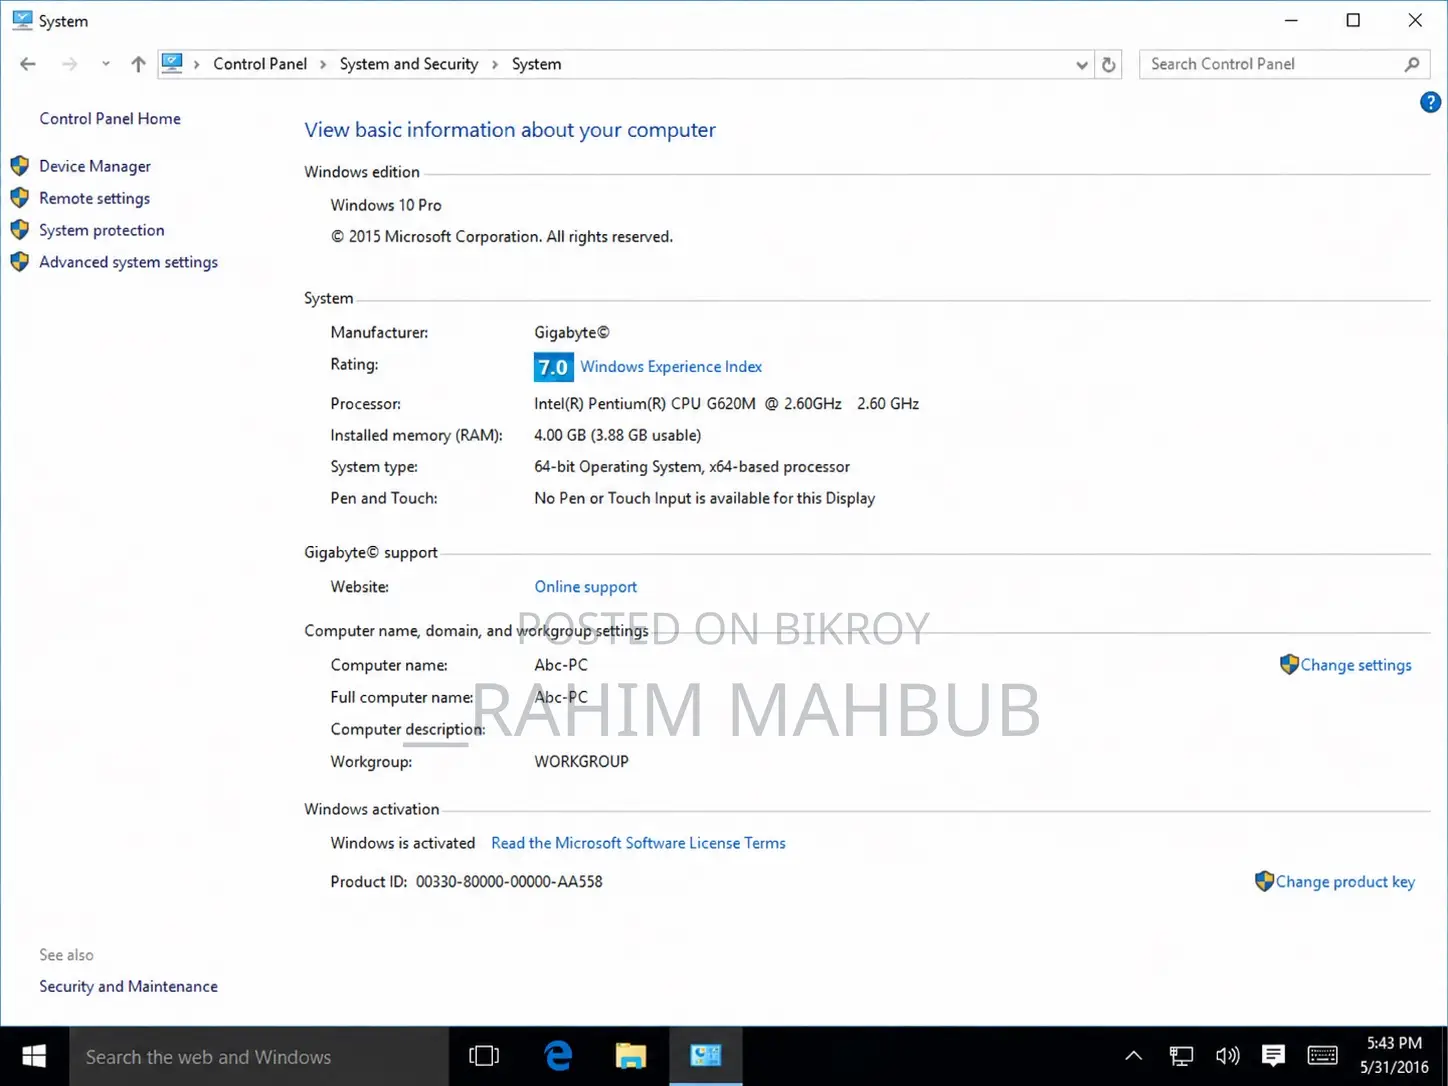
Task: Open Online support website link
Action: (x=585, y=587)
